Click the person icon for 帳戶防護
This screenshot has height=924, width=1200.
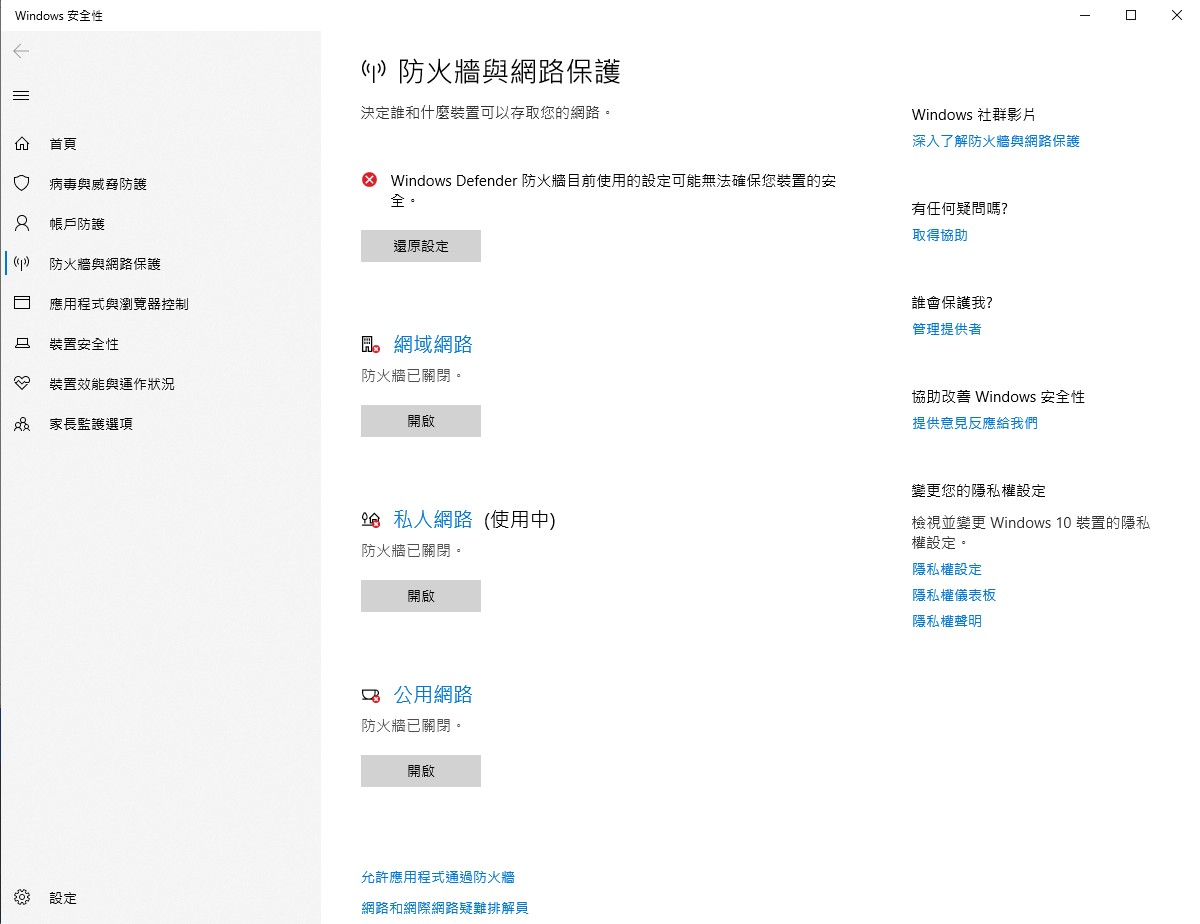coord(22,224)
